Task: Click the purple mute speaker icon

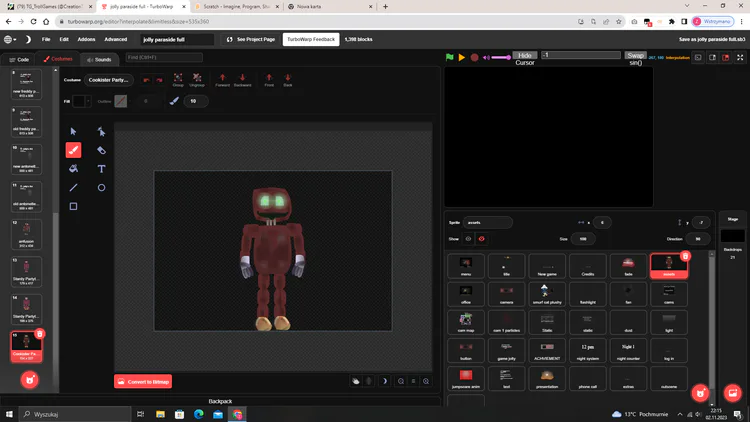Action: (486, 57)
